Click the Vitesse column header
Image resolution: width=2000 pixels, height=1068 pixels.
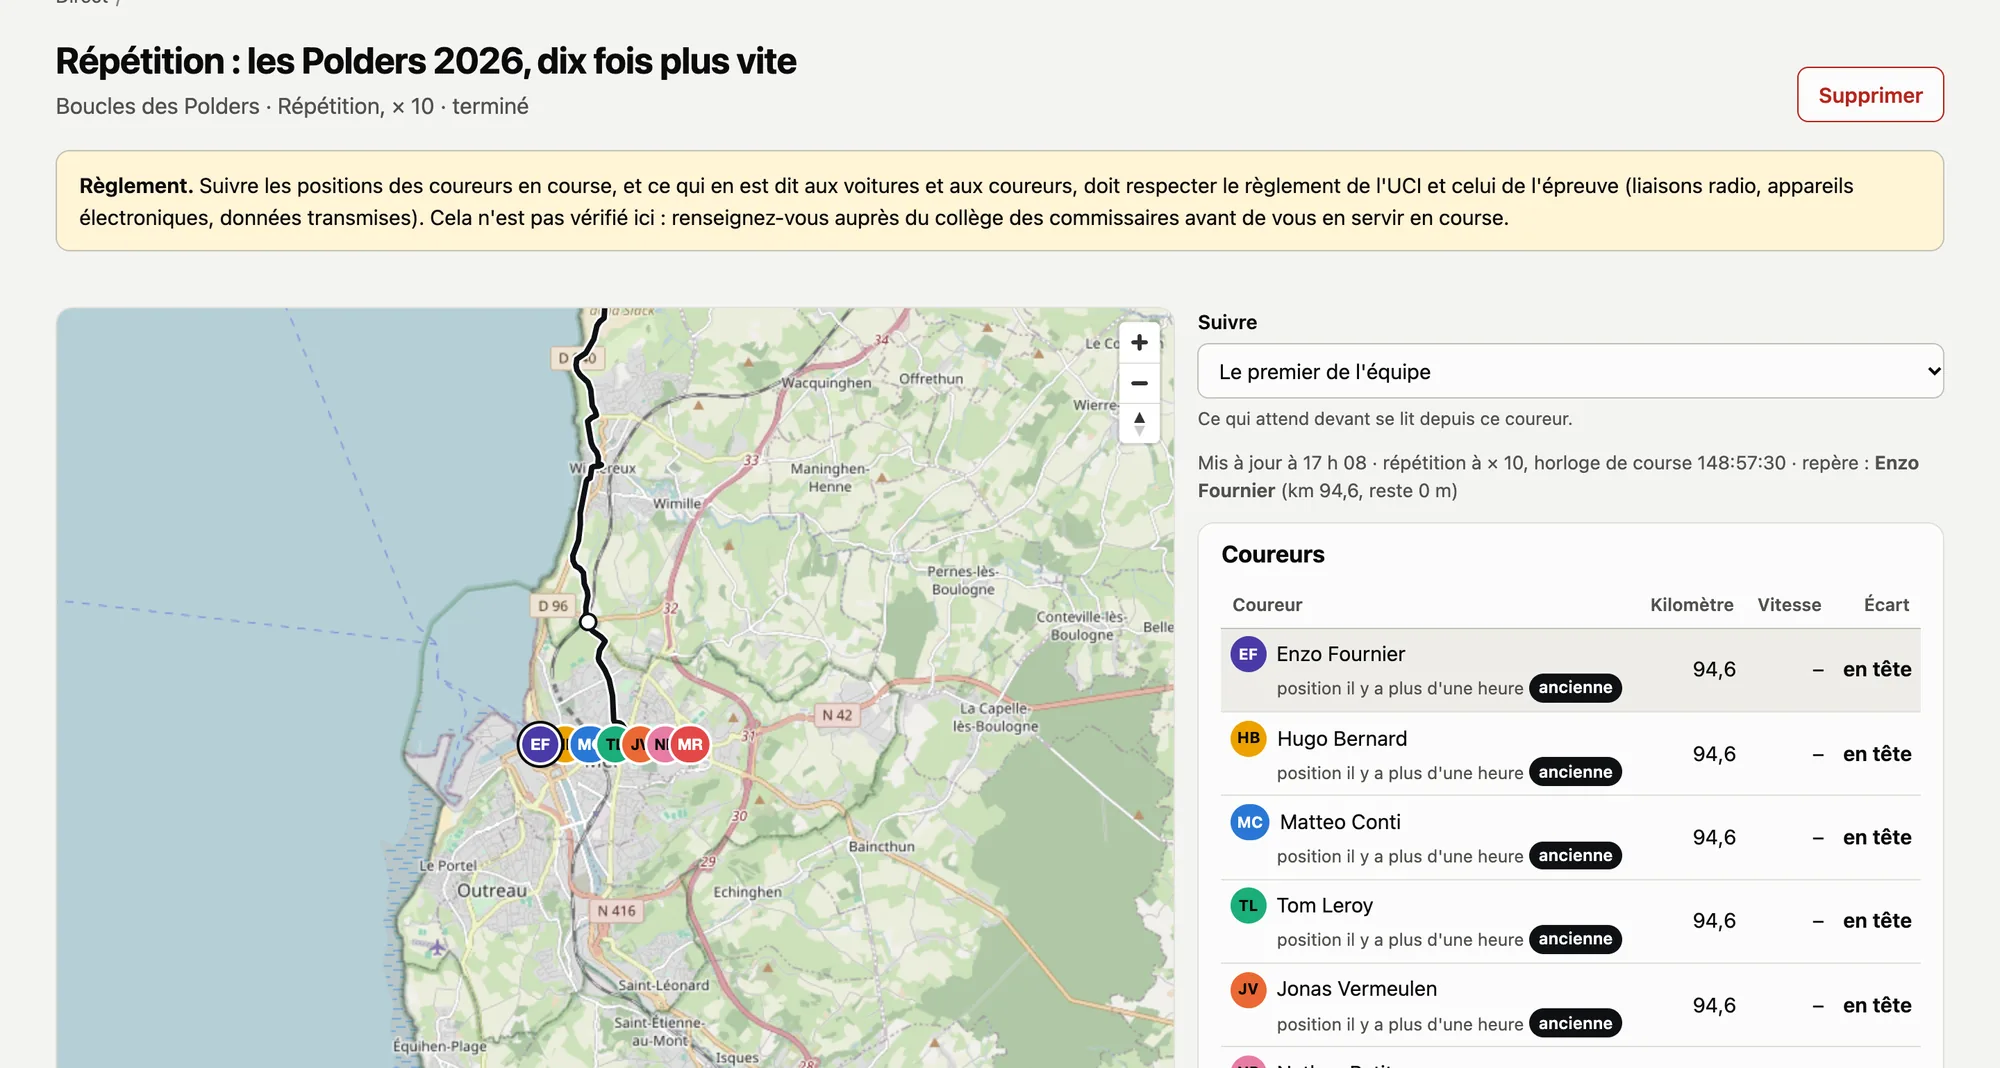pyautogui.click(x=1789, y=605)
